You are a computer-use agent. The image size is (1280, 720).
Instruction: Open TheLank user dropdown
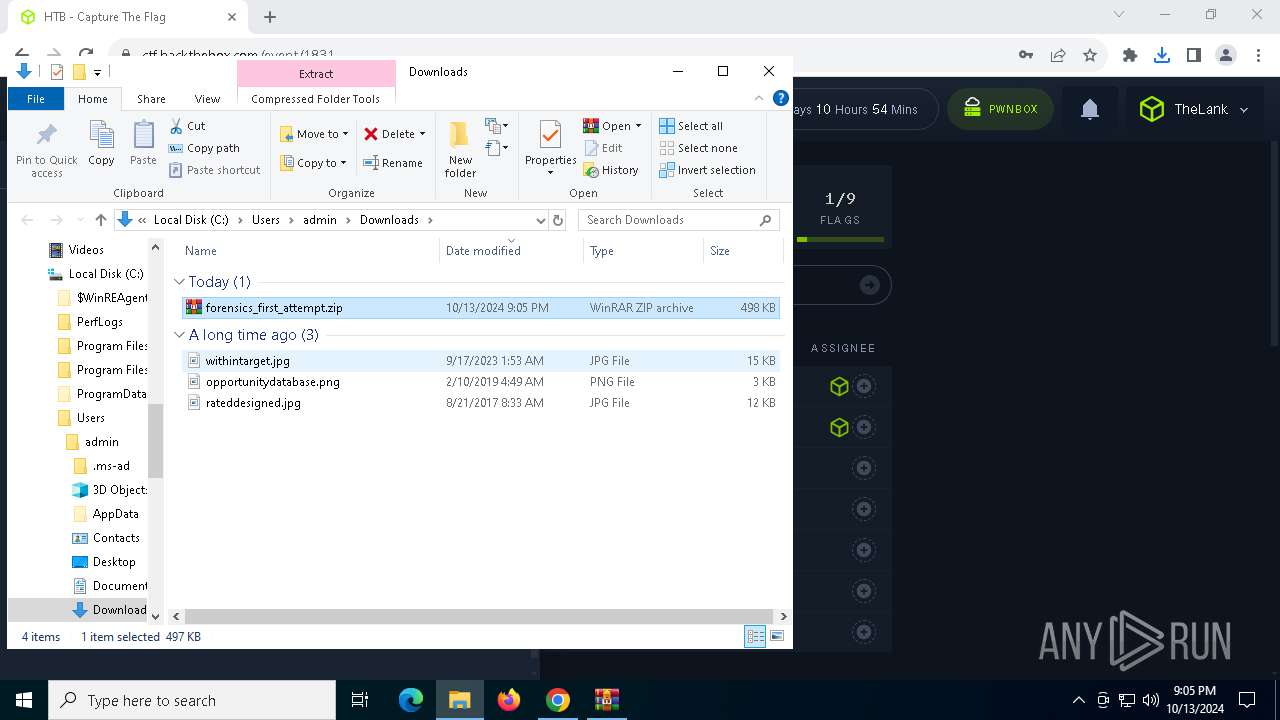(x=1195, y=109)
